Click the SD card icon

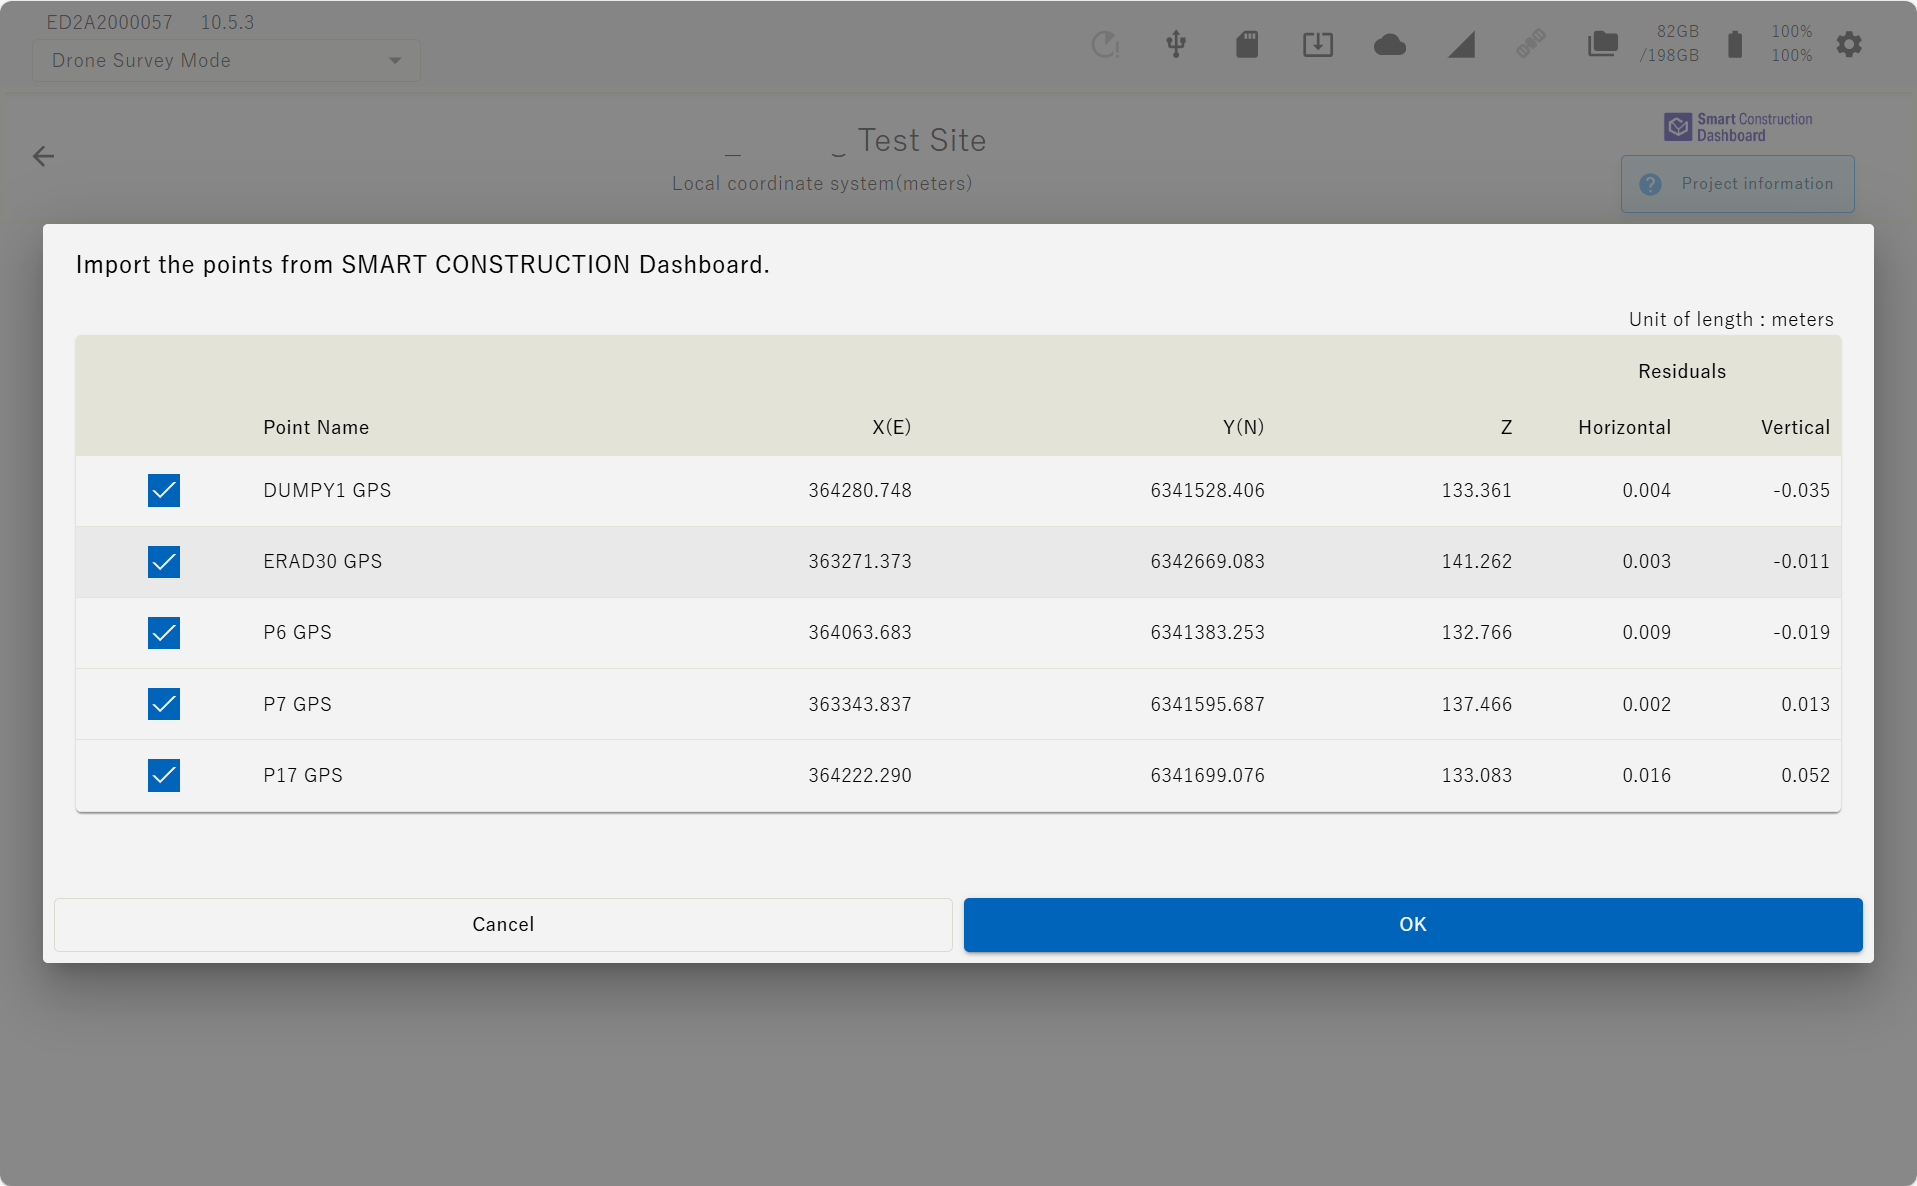(x=1247, y=44)
